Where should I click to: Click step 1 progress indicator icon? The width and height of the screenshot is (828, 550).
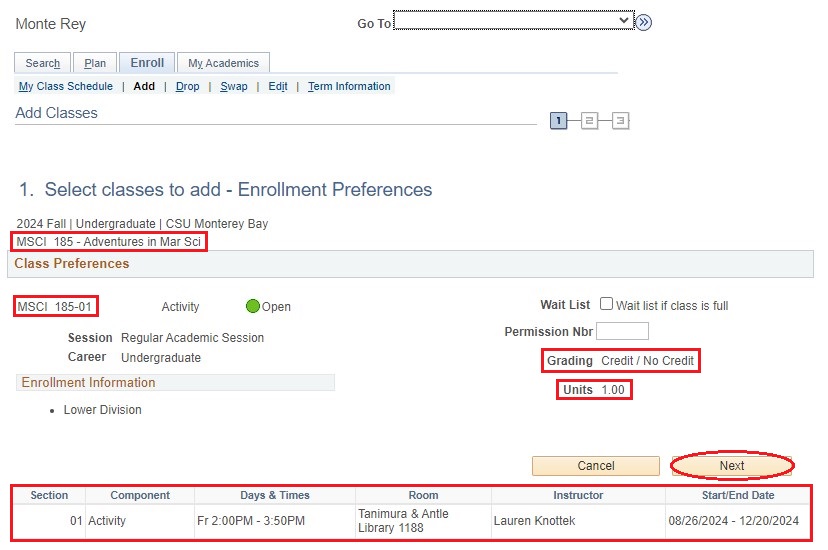click(559, 121)
